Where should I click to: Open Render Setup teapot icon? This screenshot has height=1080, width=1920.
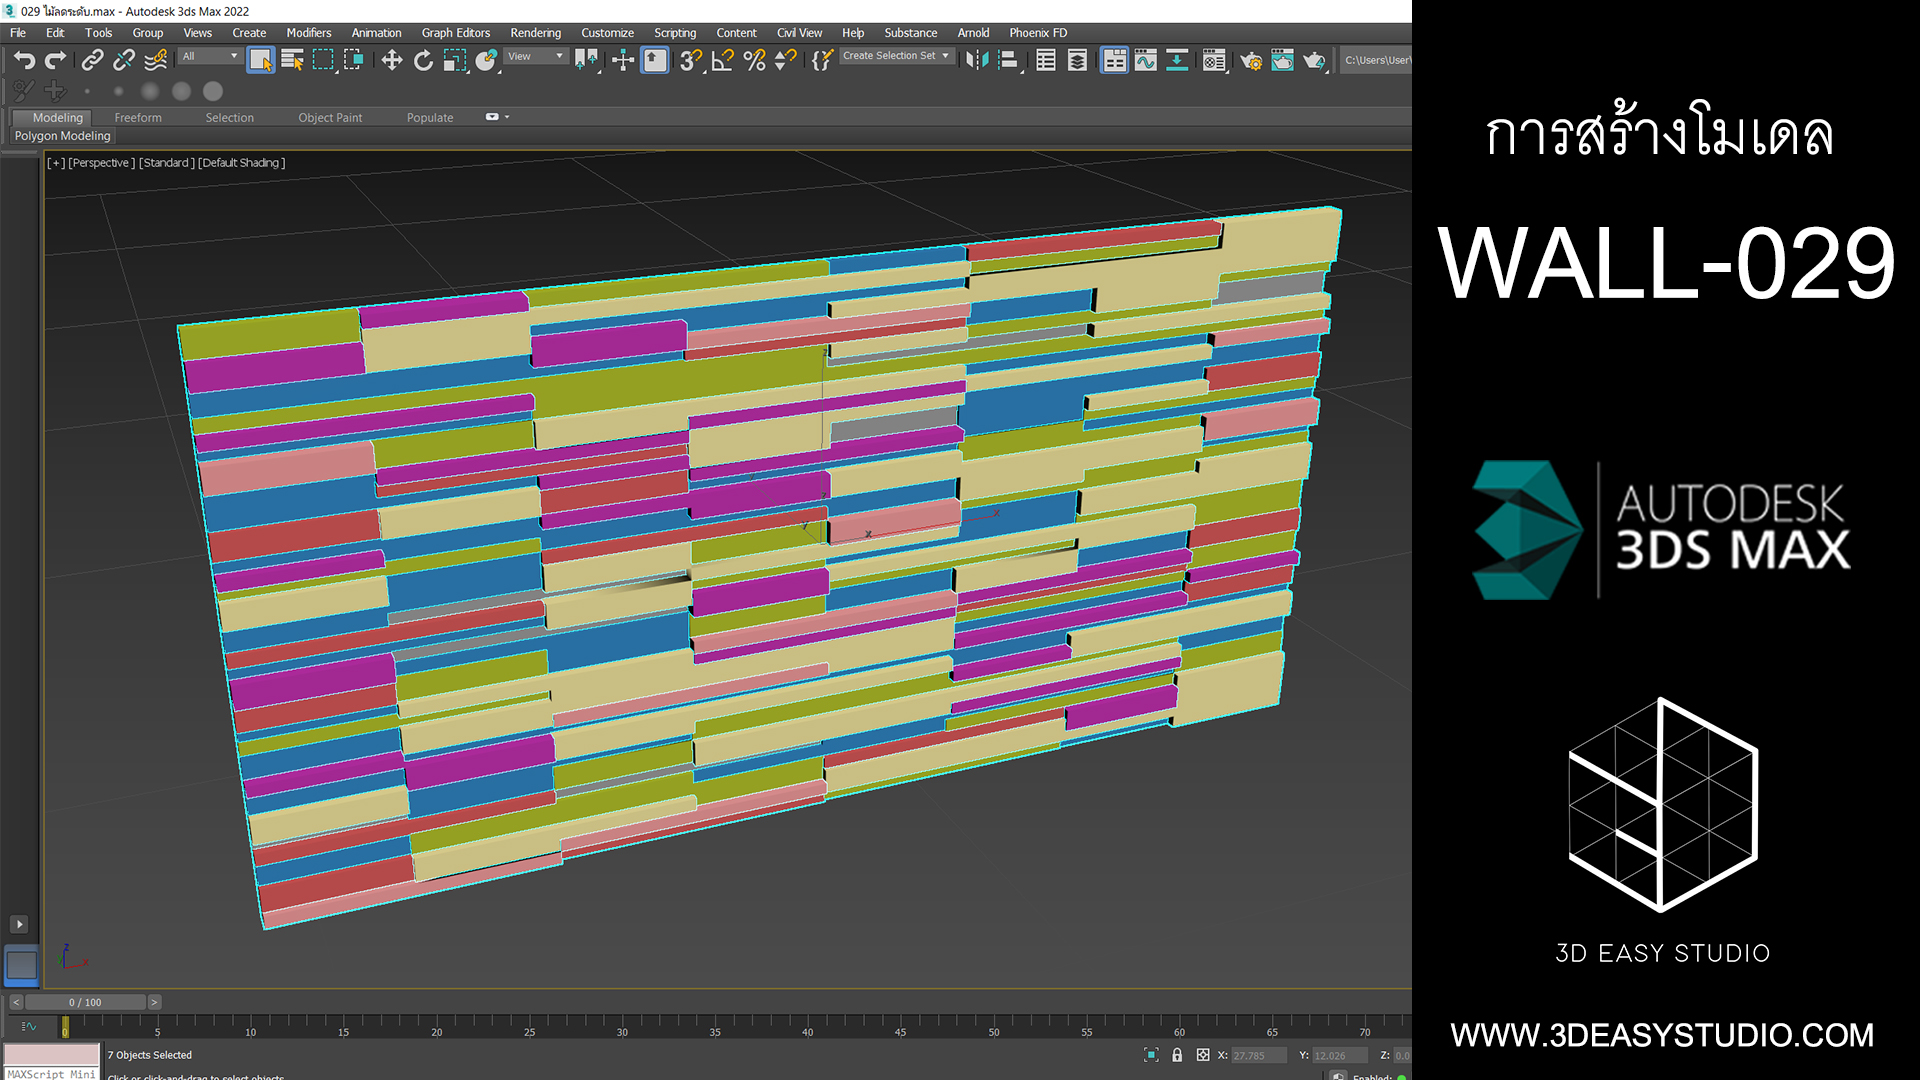[1250, 61]
